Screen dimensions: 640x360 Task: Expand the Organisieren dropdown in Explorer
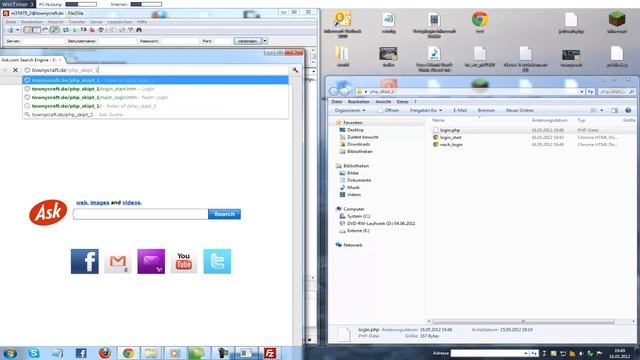pyautogui.click(x=350, y=110)
